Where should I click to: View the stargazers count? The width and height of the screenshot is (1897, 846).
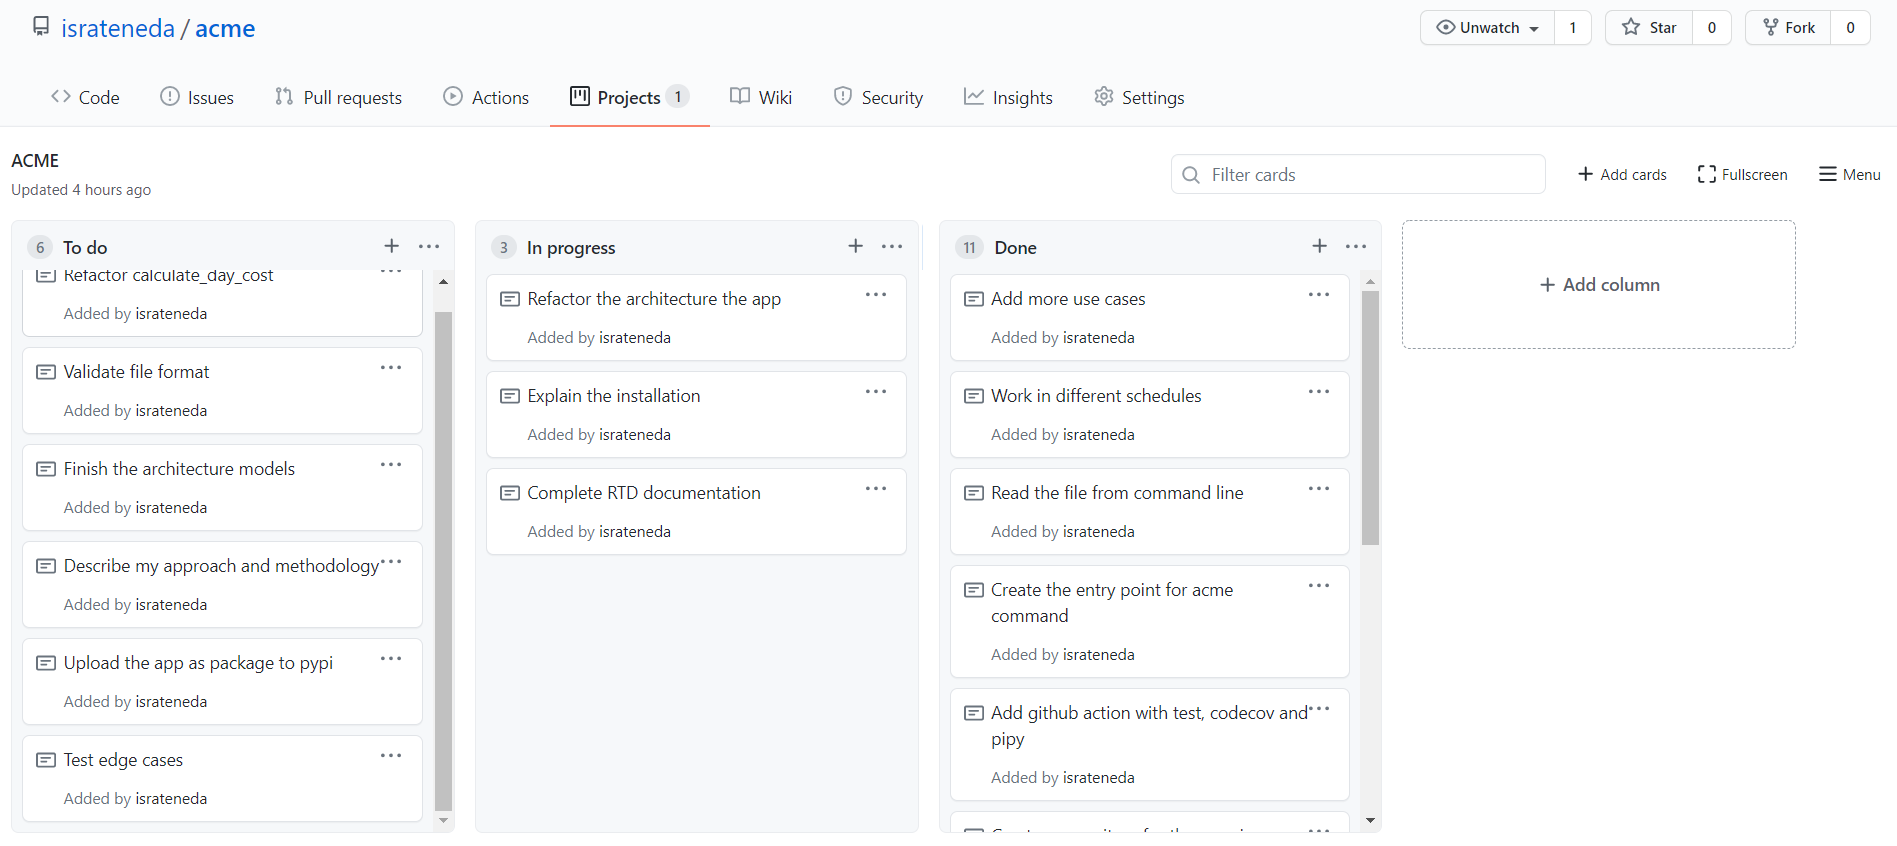click(1712, 28)
